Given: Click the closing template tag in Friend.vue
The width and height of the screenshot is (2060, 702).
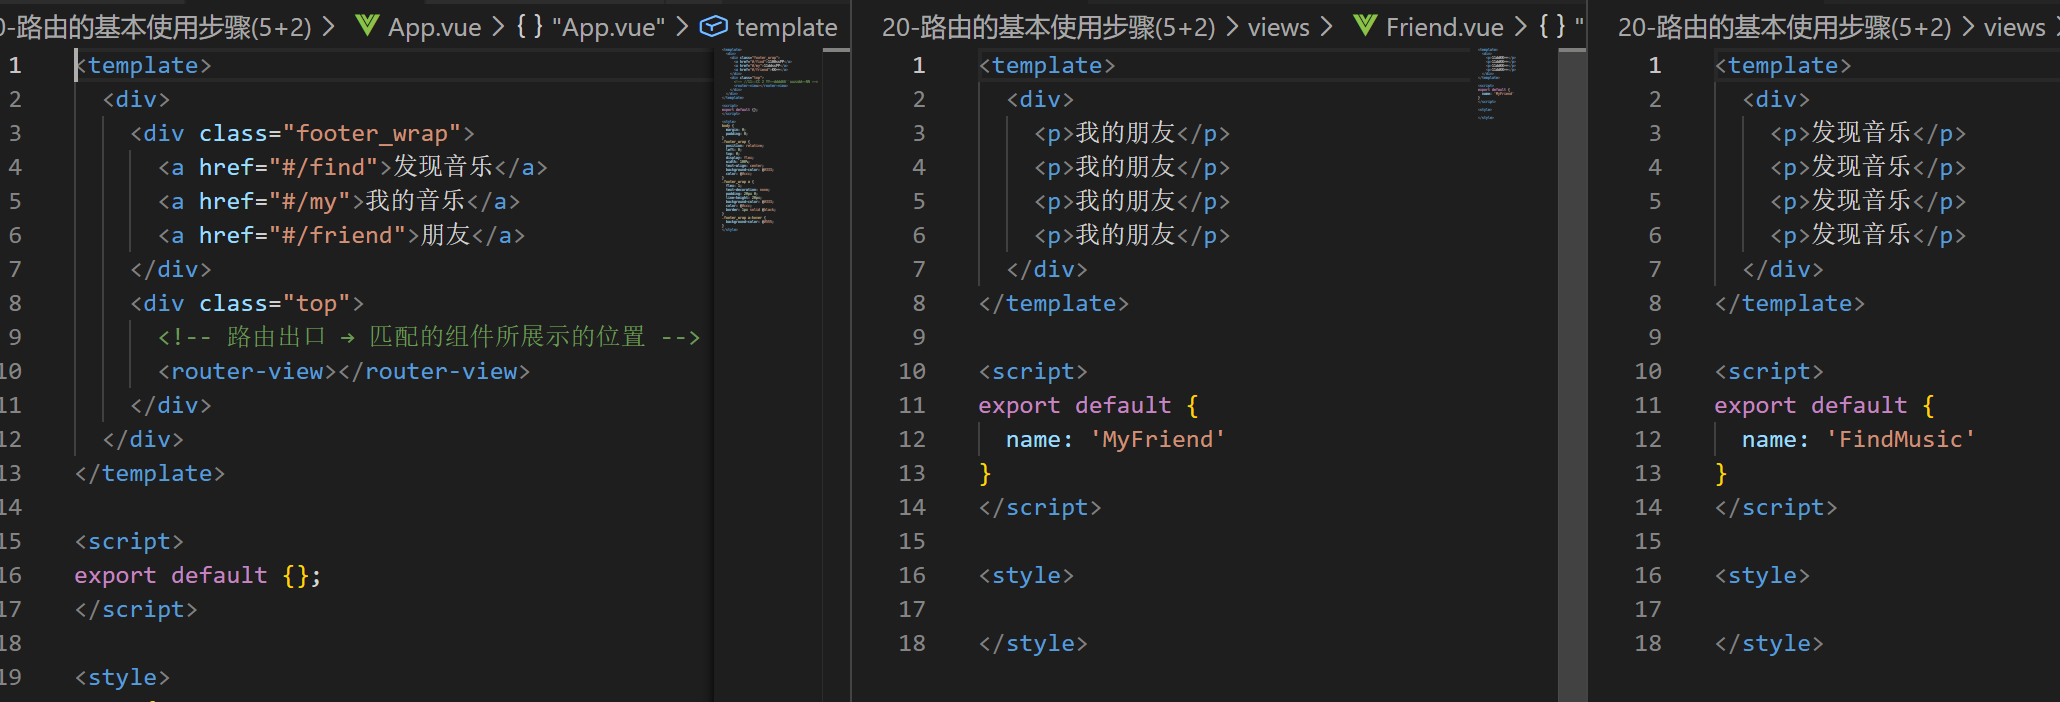Looking at the screenshot, I should [1054, 303].
